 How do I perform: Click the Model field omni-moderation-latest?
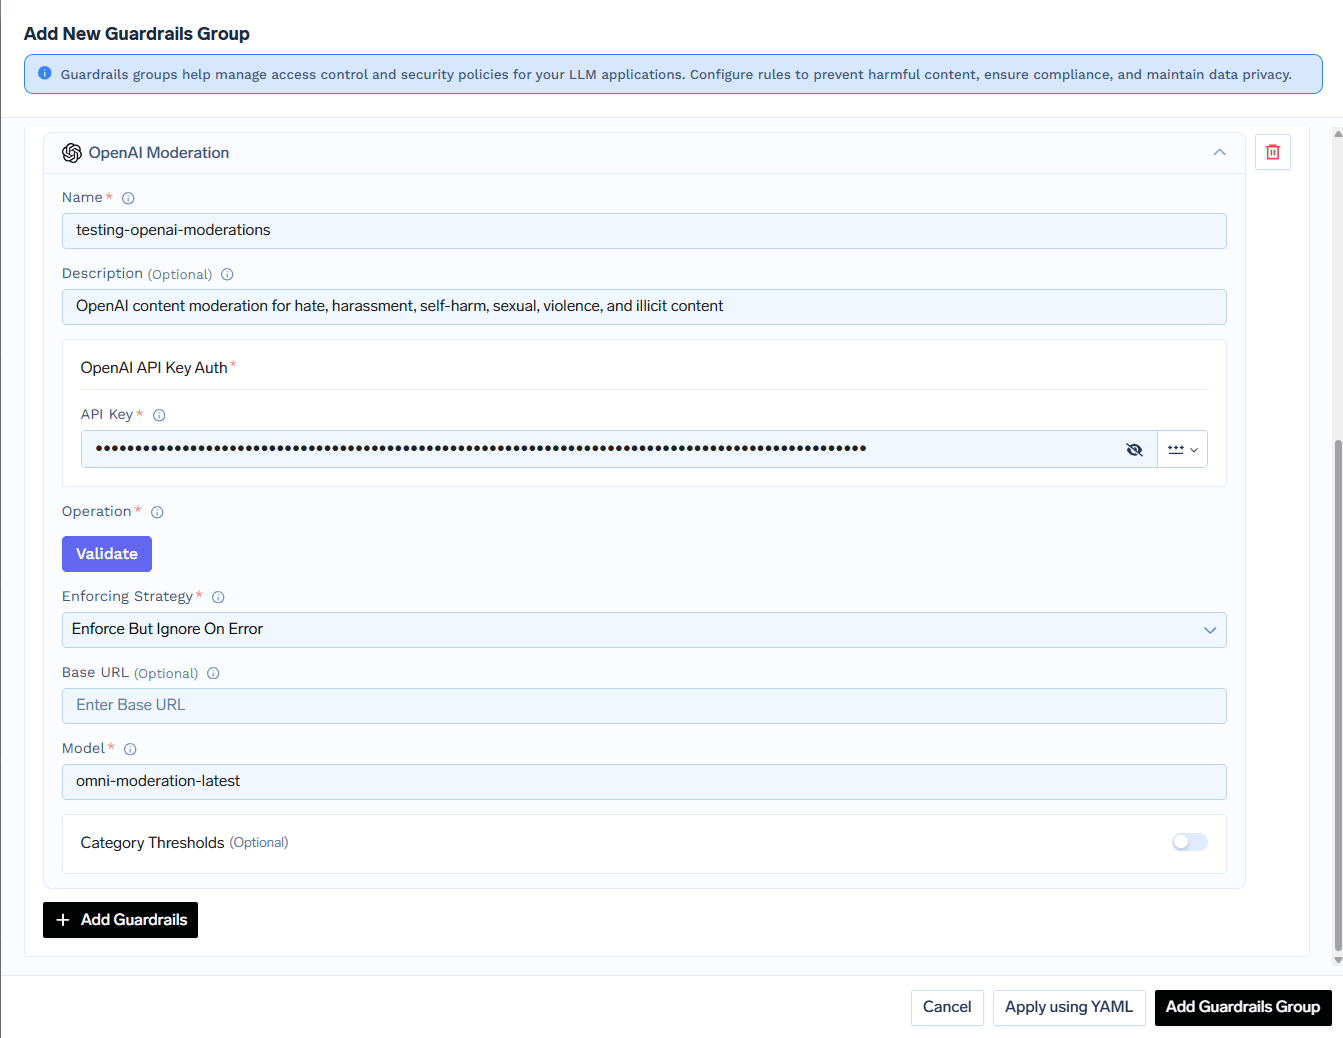coord(644,782)
